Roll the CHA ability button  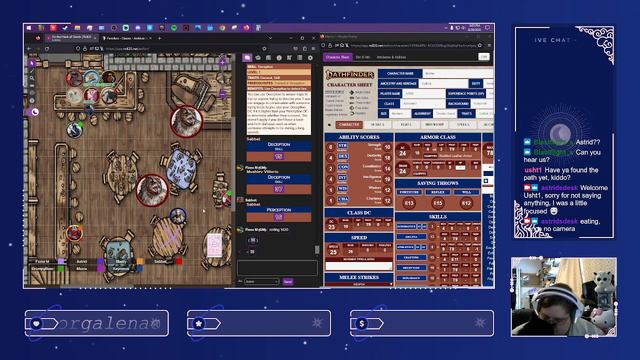point(342,200)
